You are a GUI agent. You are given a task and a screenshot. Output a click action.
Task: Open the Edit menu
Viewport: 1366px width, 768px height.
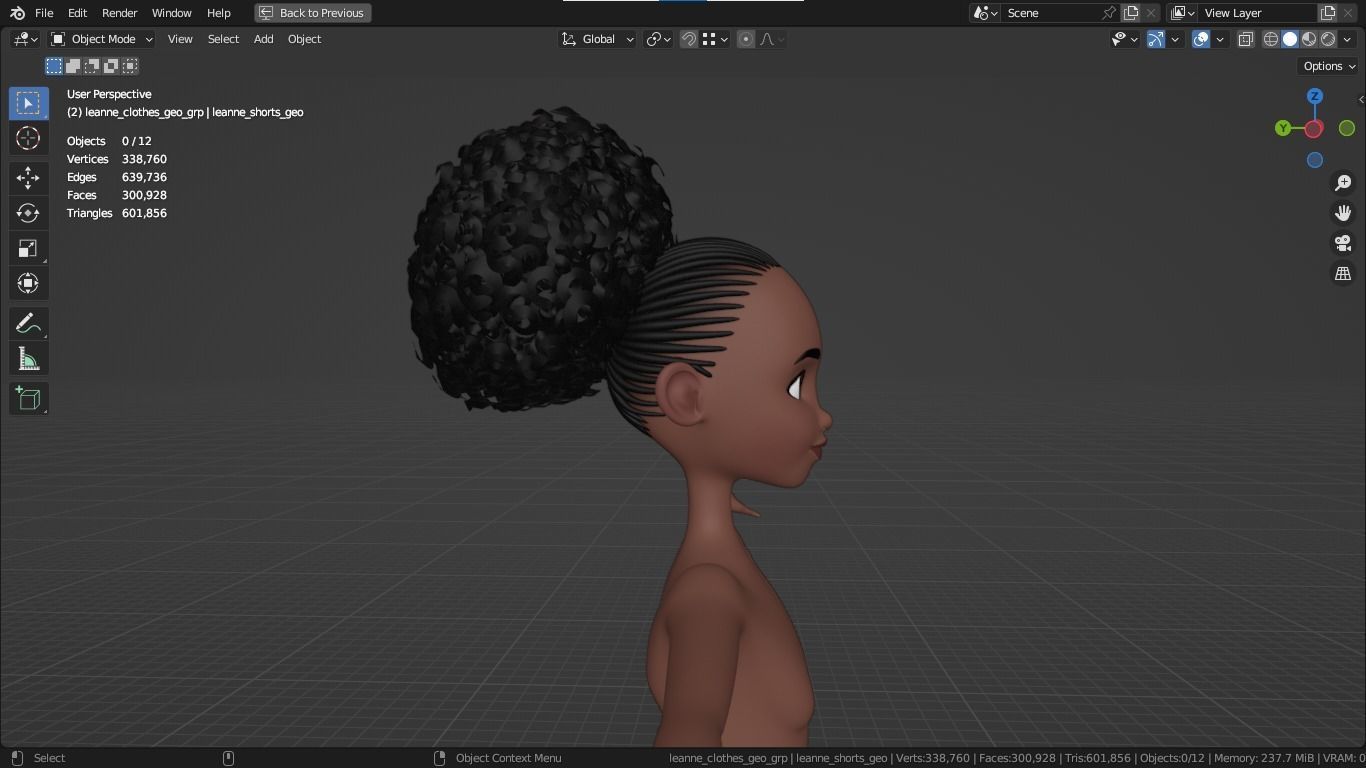click(77, 13)
